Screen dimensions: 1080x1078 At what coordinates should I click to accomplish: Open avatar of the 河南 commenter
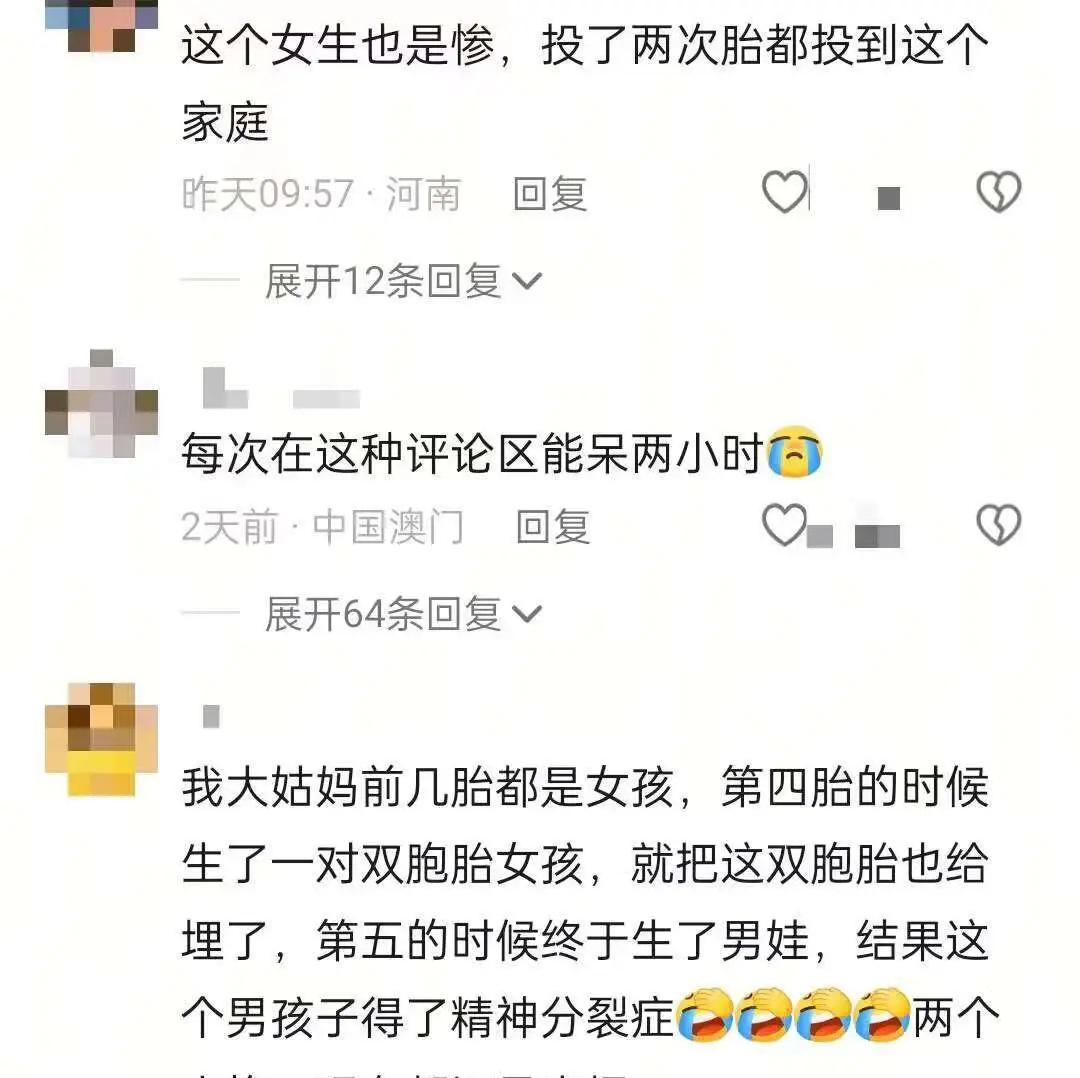click(x=101, y=25)
